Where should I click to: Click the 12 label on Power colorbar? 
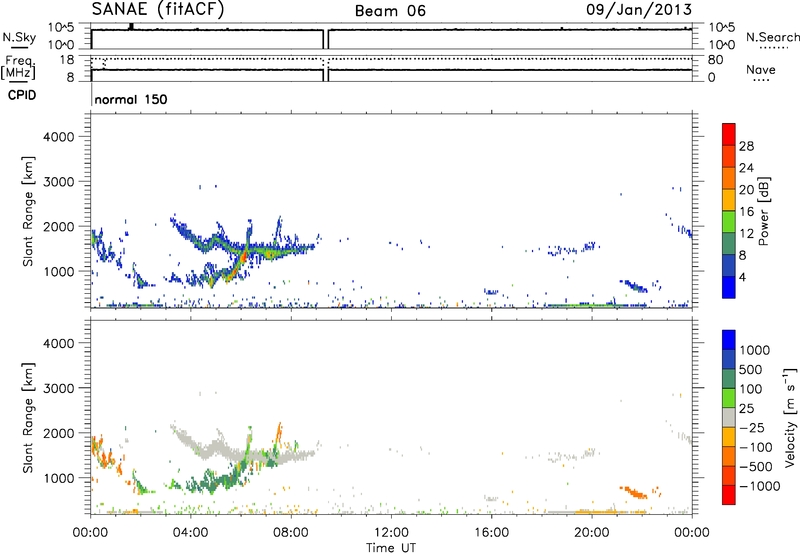746,234
